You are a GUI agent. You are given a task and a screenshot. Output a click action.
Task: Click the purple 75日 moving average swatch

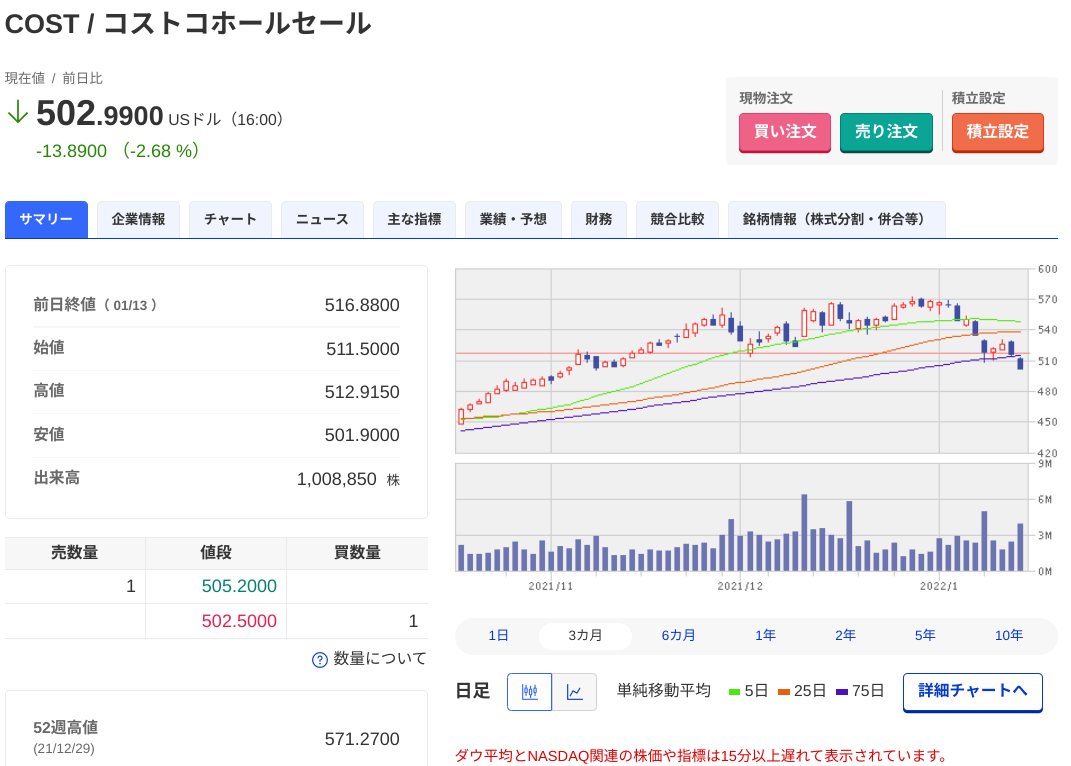[842, 692]
